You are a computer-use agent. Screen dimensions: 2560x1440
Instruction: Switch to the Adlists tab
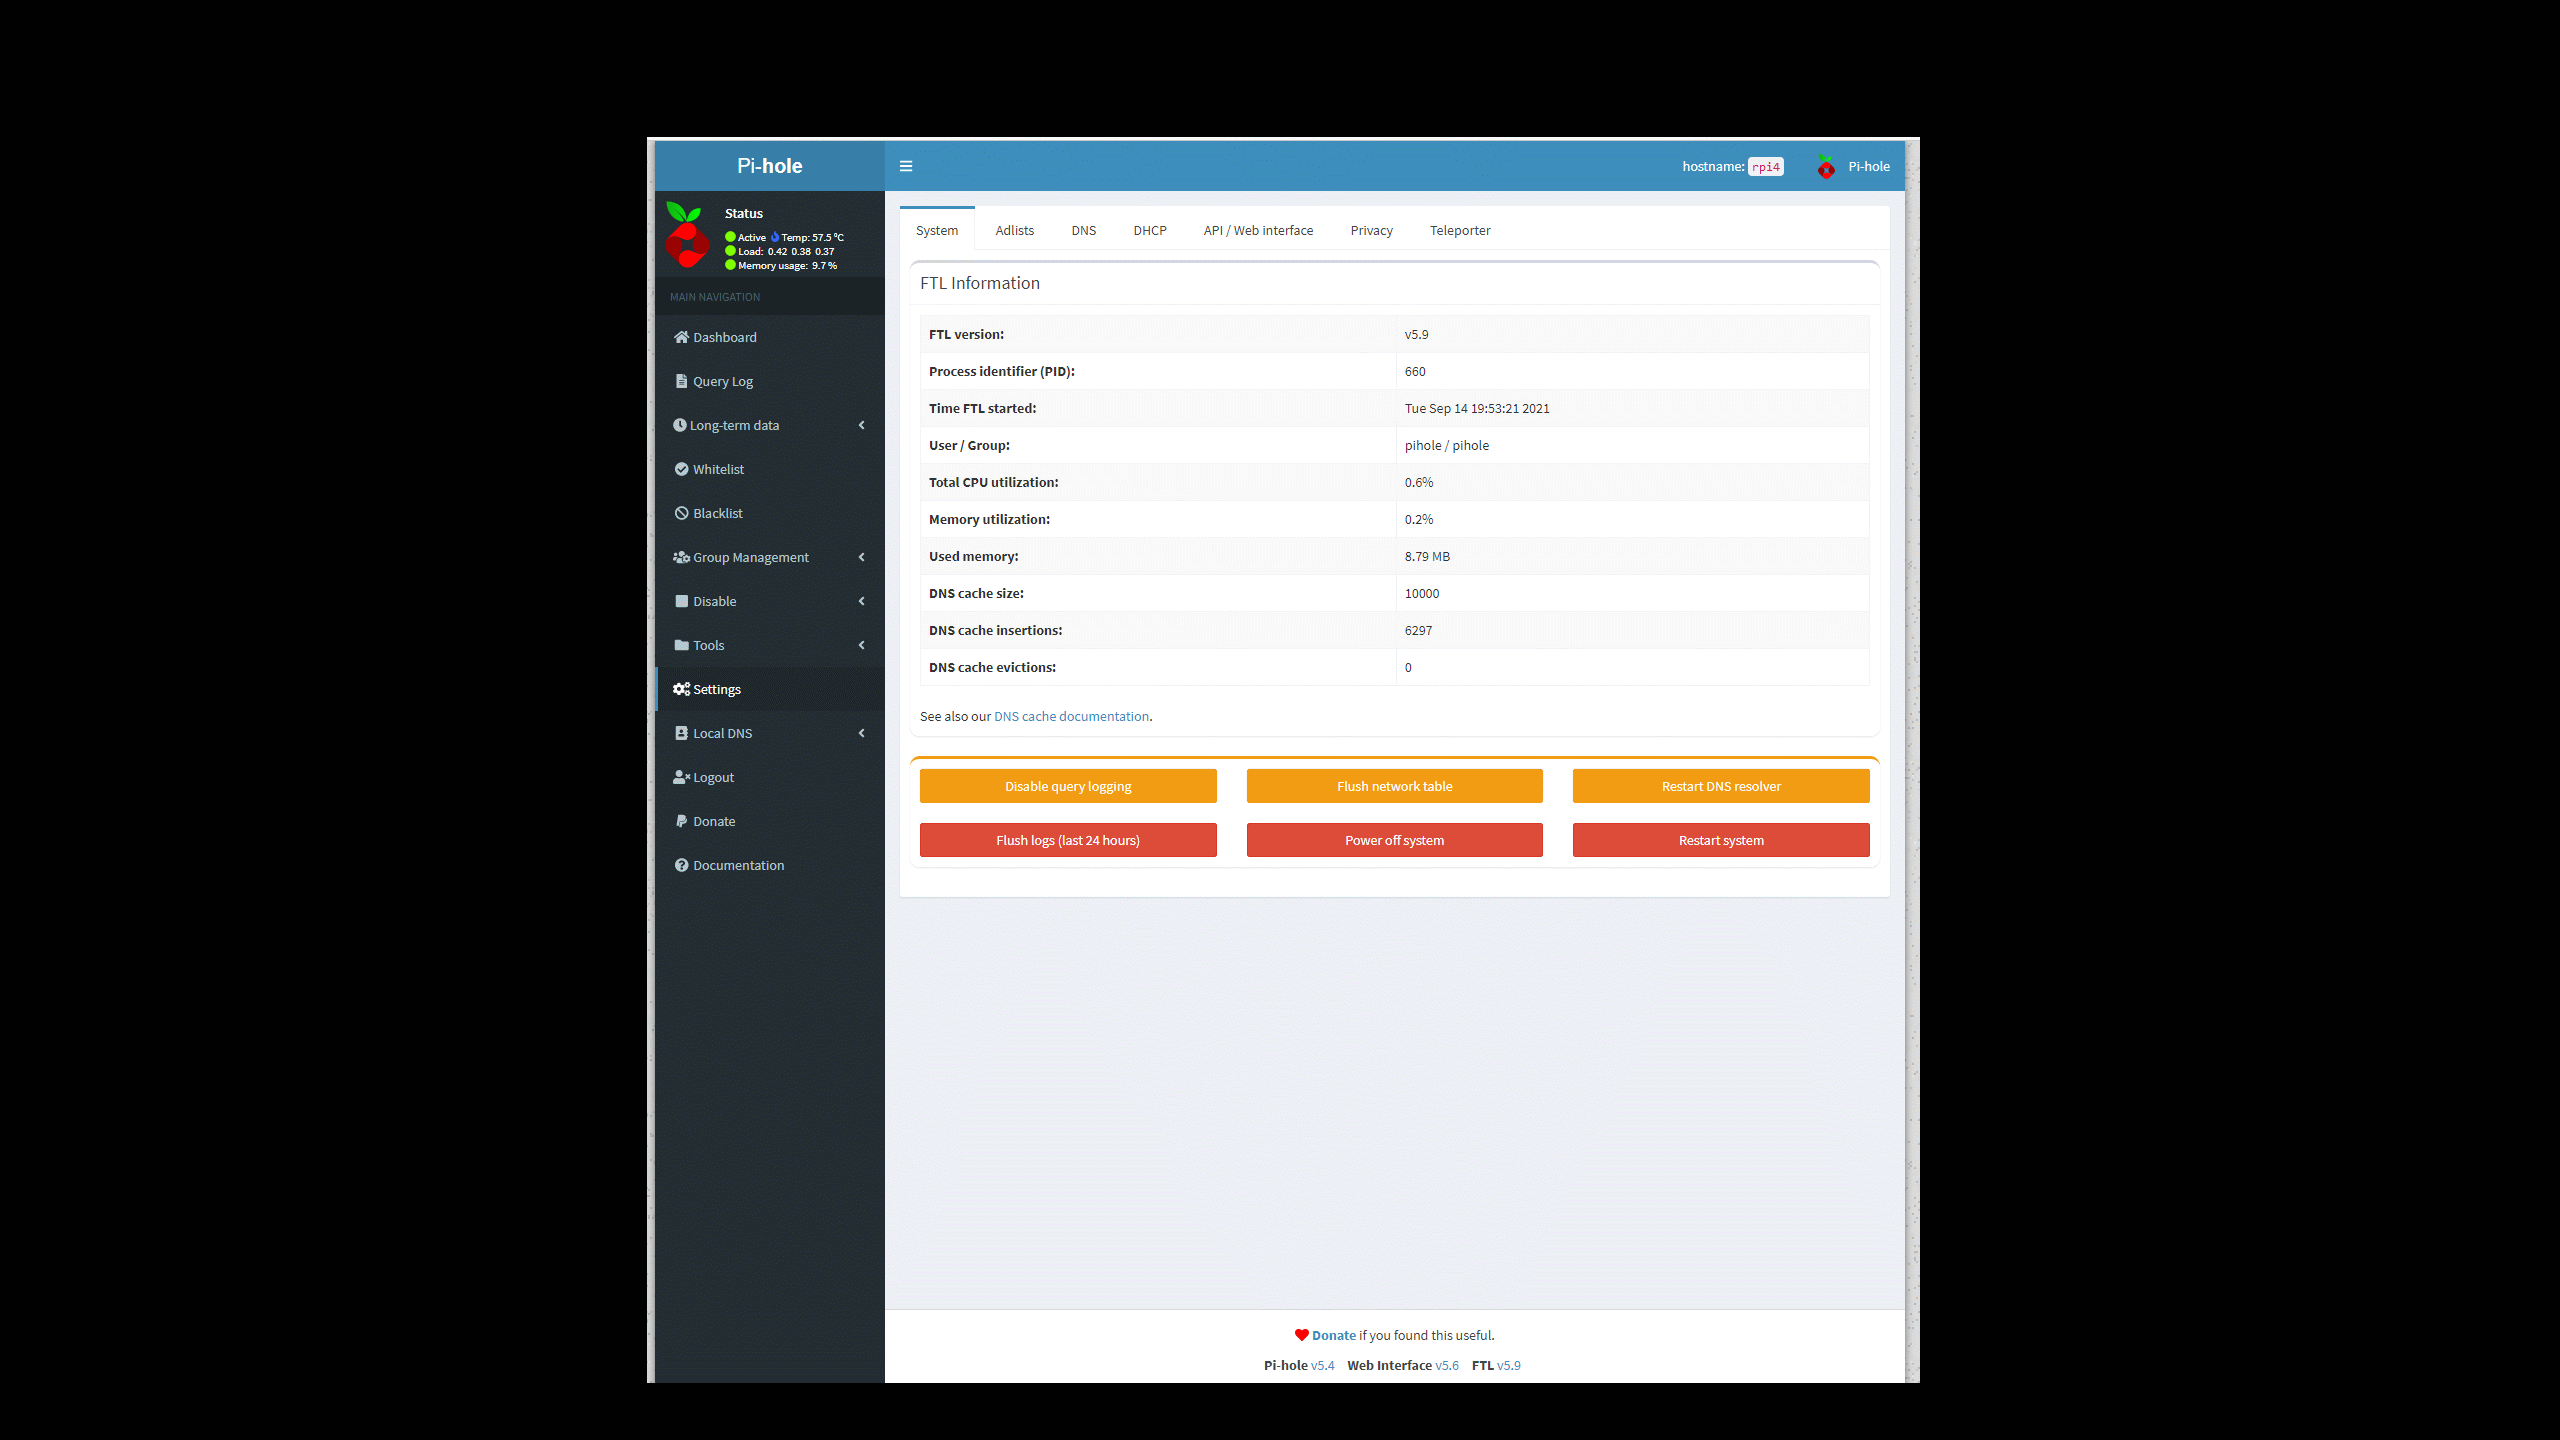(x=1014, y=230)
